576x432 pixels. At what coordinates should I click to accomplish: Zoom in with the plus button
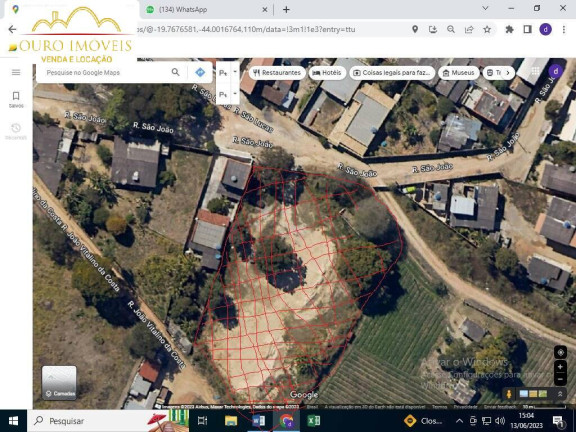pyautogui.click(x=560, y=367)
